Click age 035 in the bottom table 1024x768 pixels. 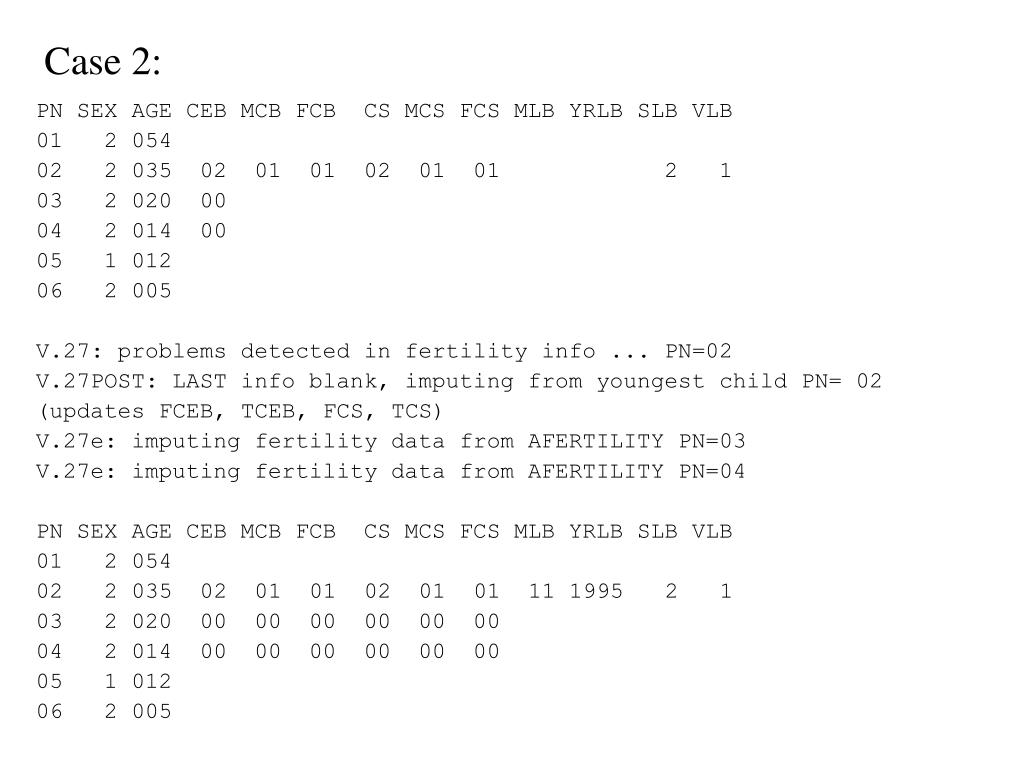tap(152, 592)
